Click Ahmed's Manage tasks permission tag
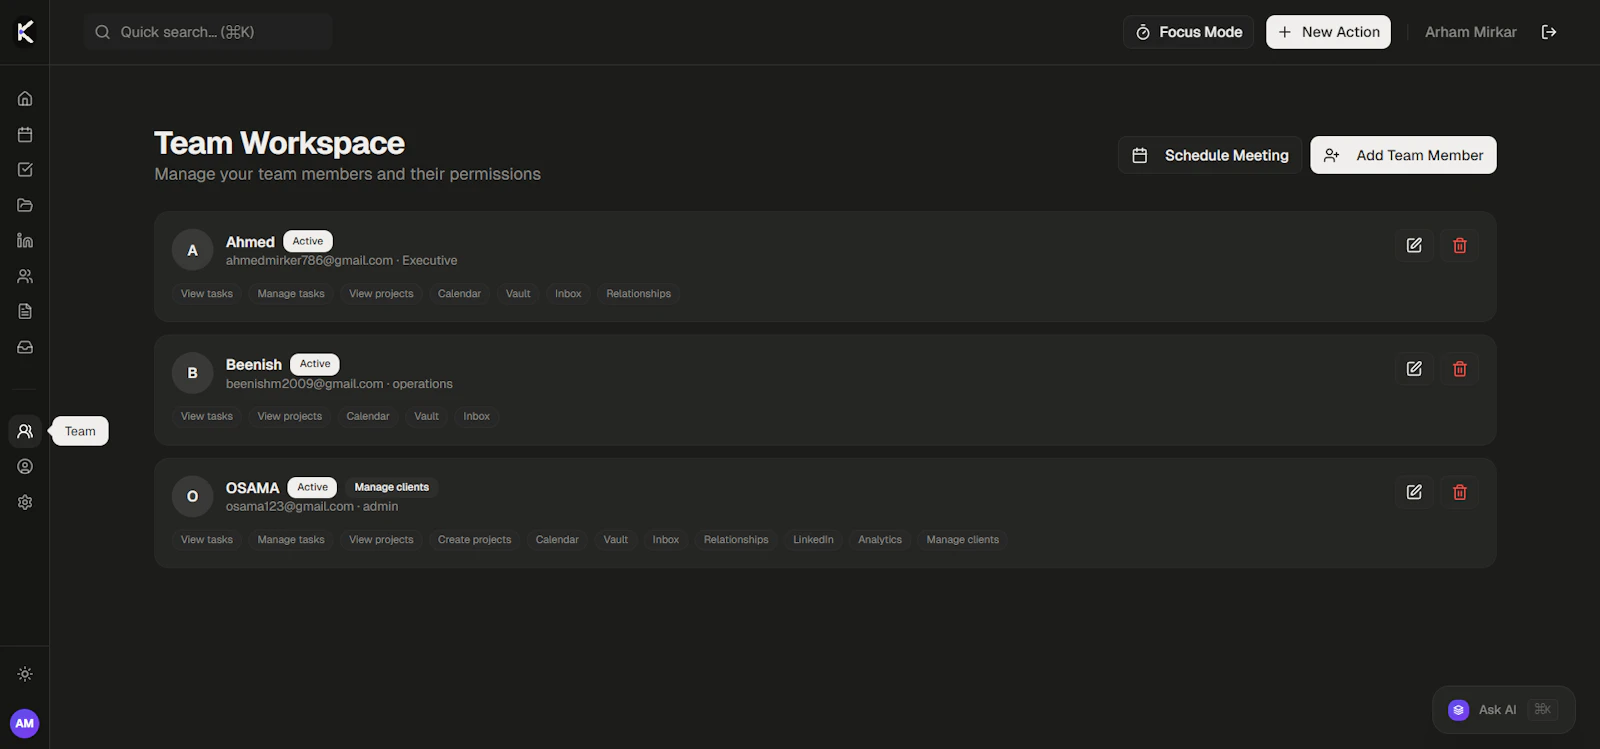Viewport: 1600px width, 749px height. pyautogui.click(x=291, y=294)
